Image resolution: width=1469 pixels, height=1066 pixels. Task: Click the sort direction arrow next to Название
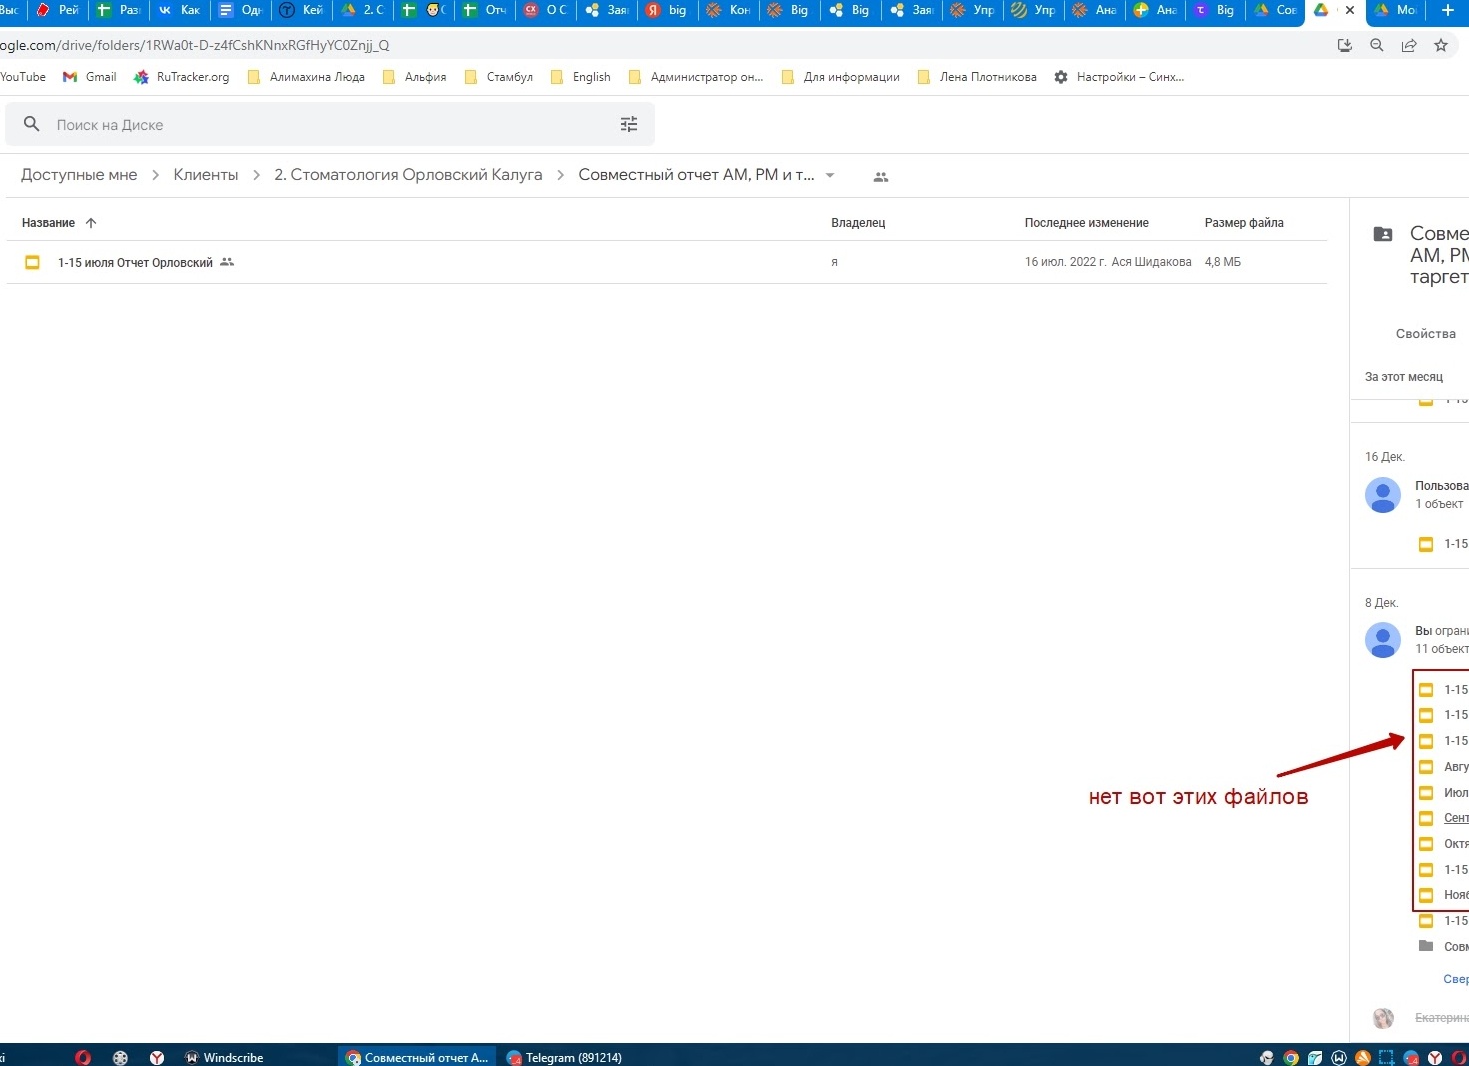pyautogui.click(x=91, y=223)
